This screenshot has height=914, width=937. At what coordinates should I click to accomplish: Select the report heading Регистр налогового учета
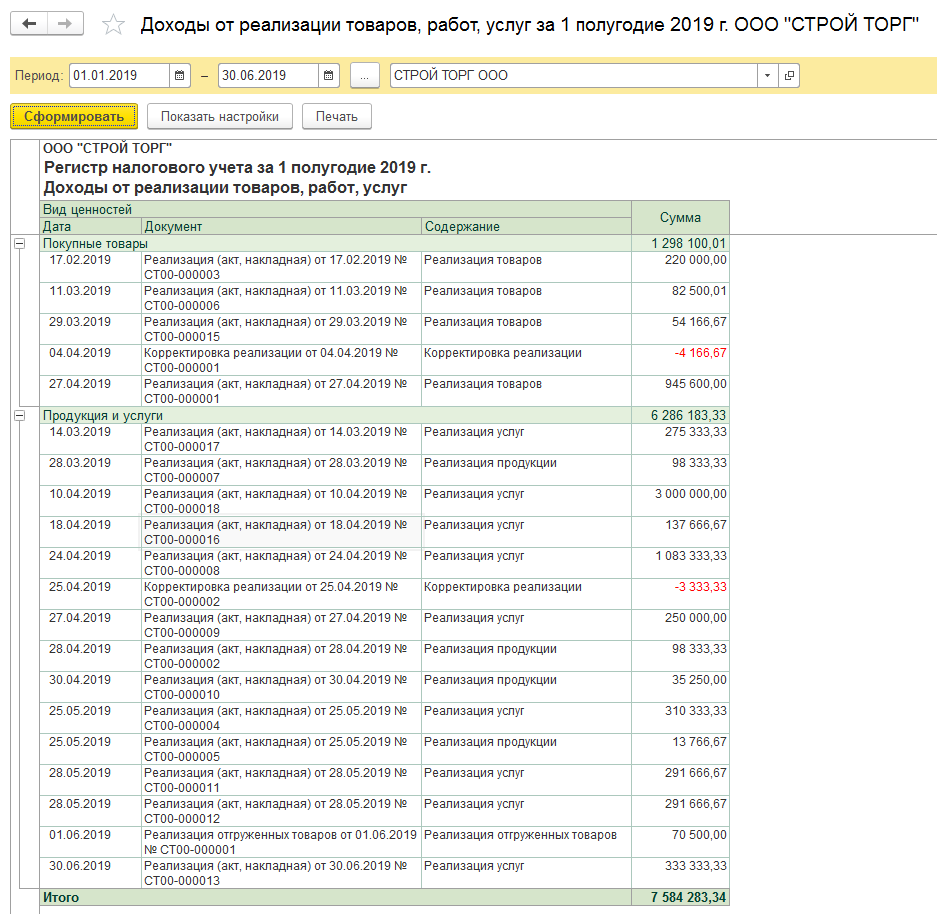point(237,168)
